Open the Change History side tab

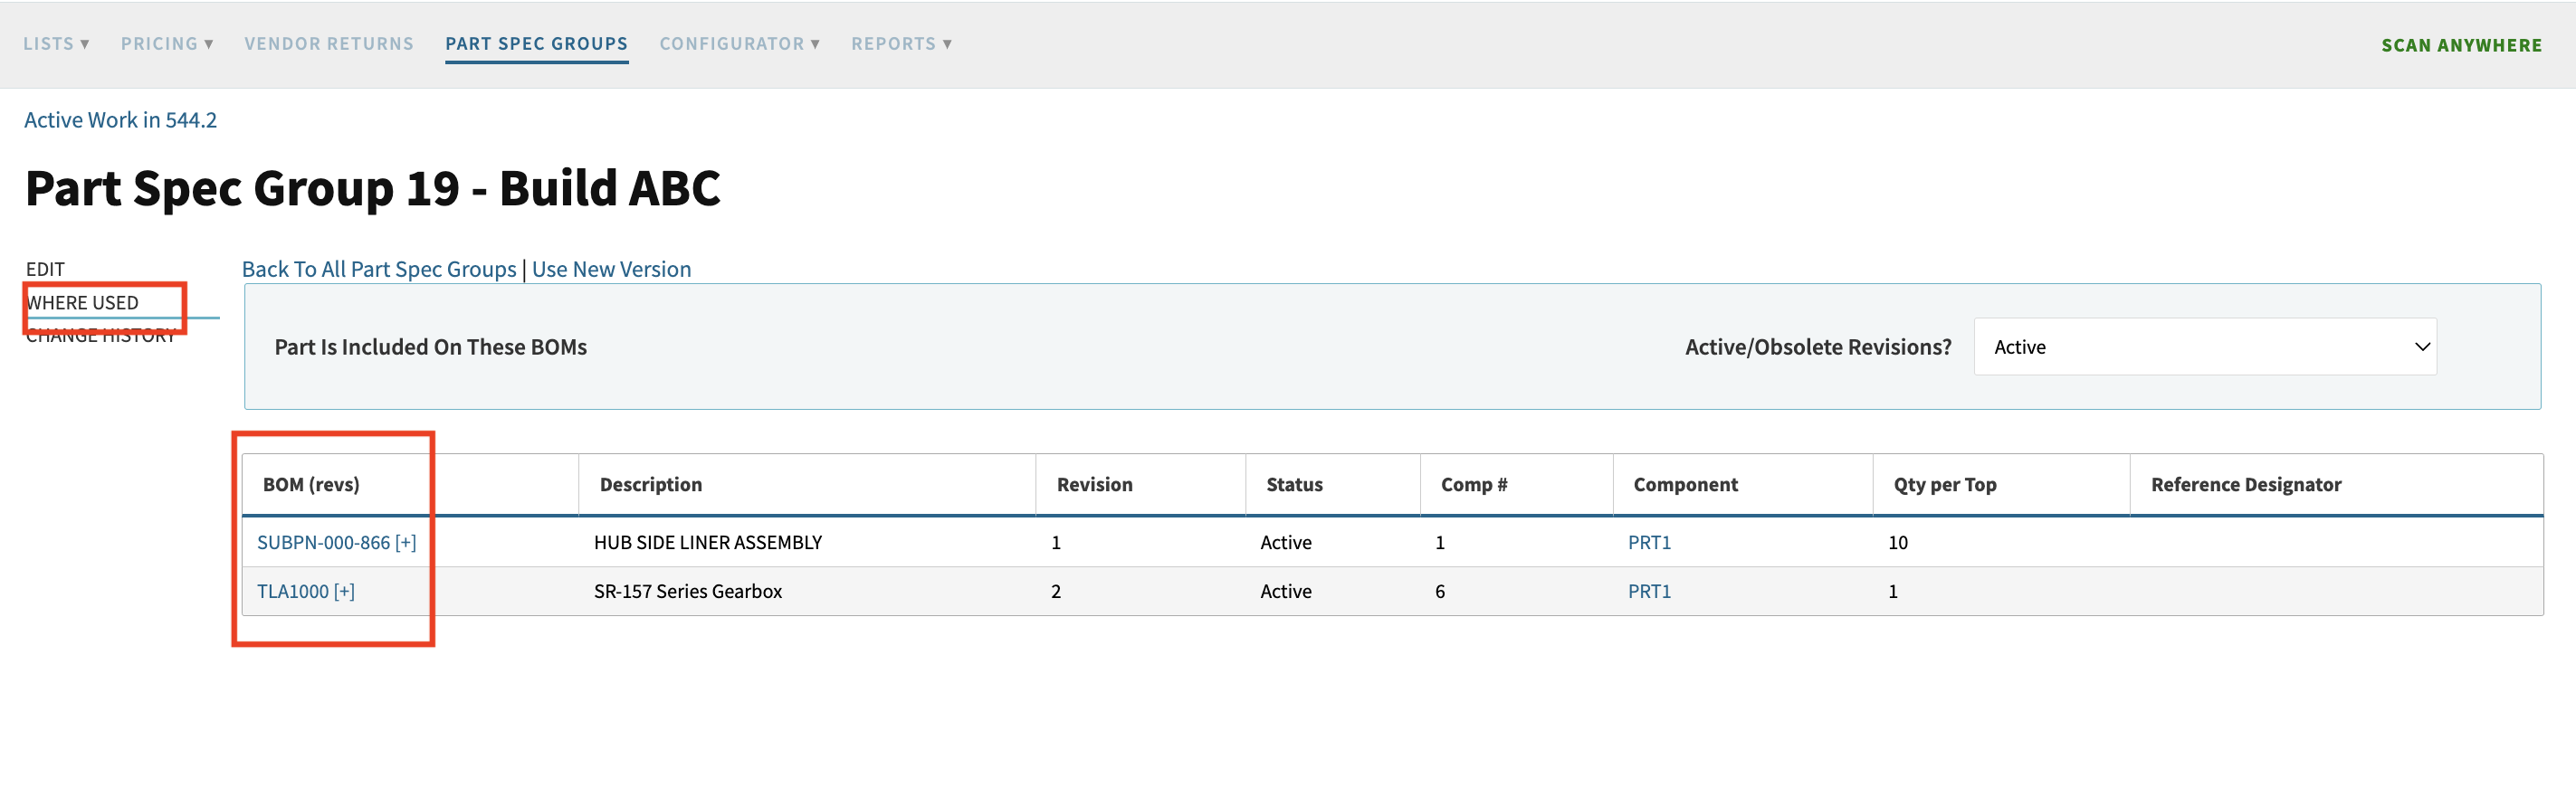[100, 337]
